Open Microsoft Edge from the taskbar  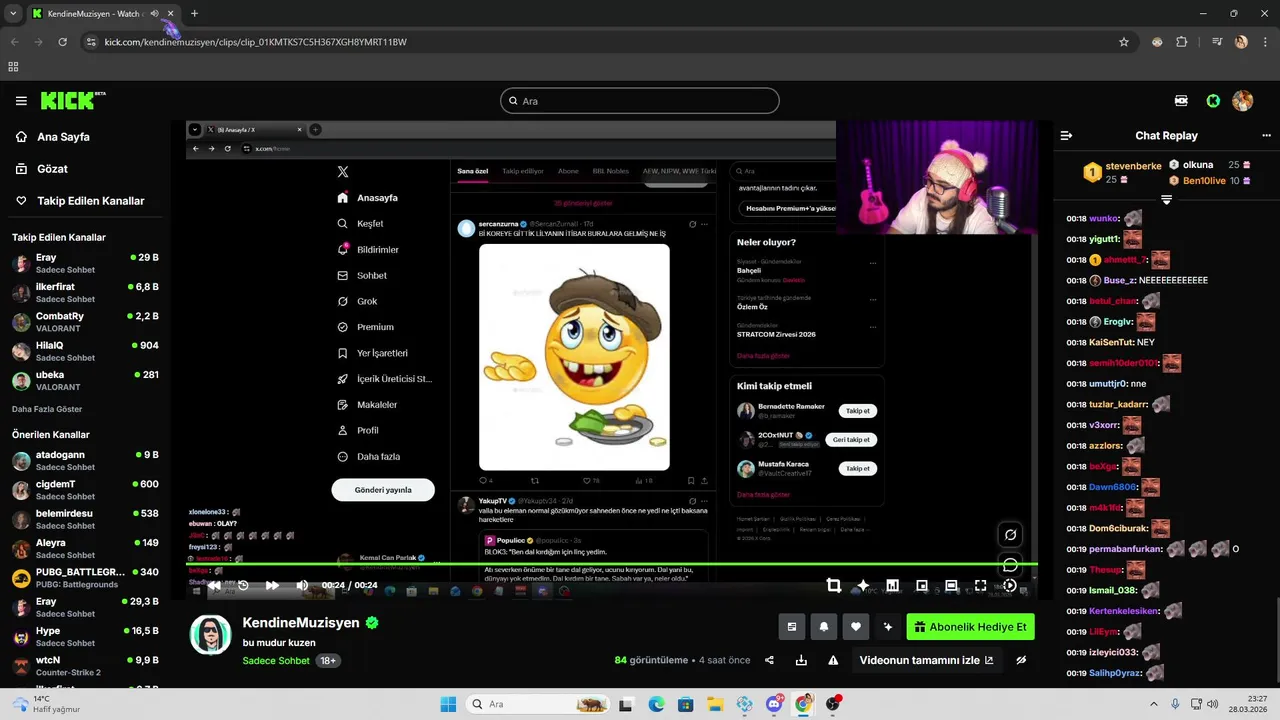[x=656, y=704]
